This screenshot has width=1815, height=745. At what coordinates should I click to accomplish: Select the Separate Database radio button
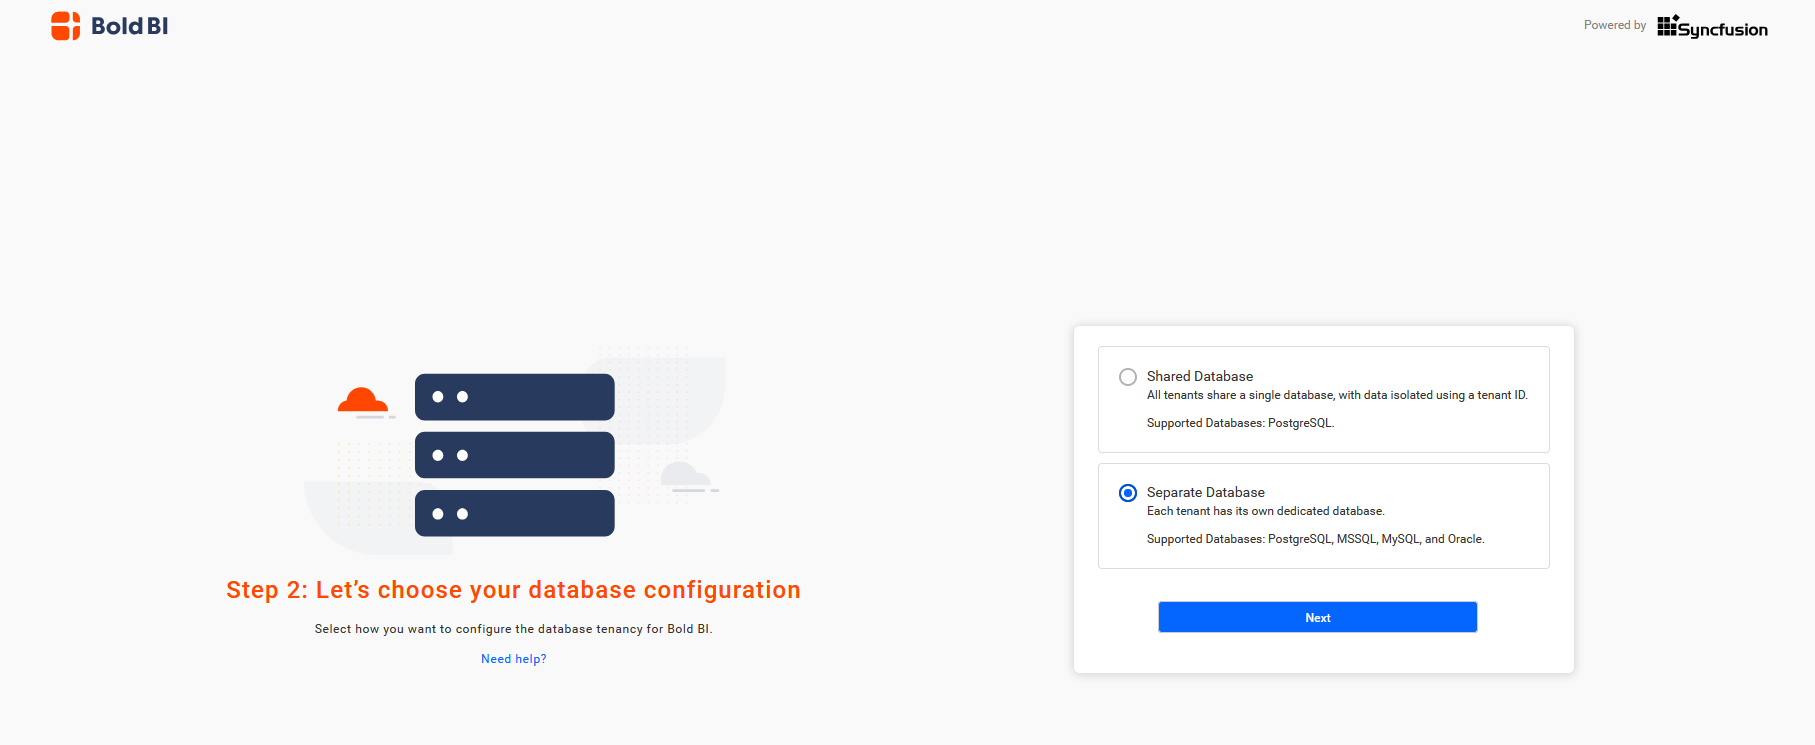point(1128,493)
